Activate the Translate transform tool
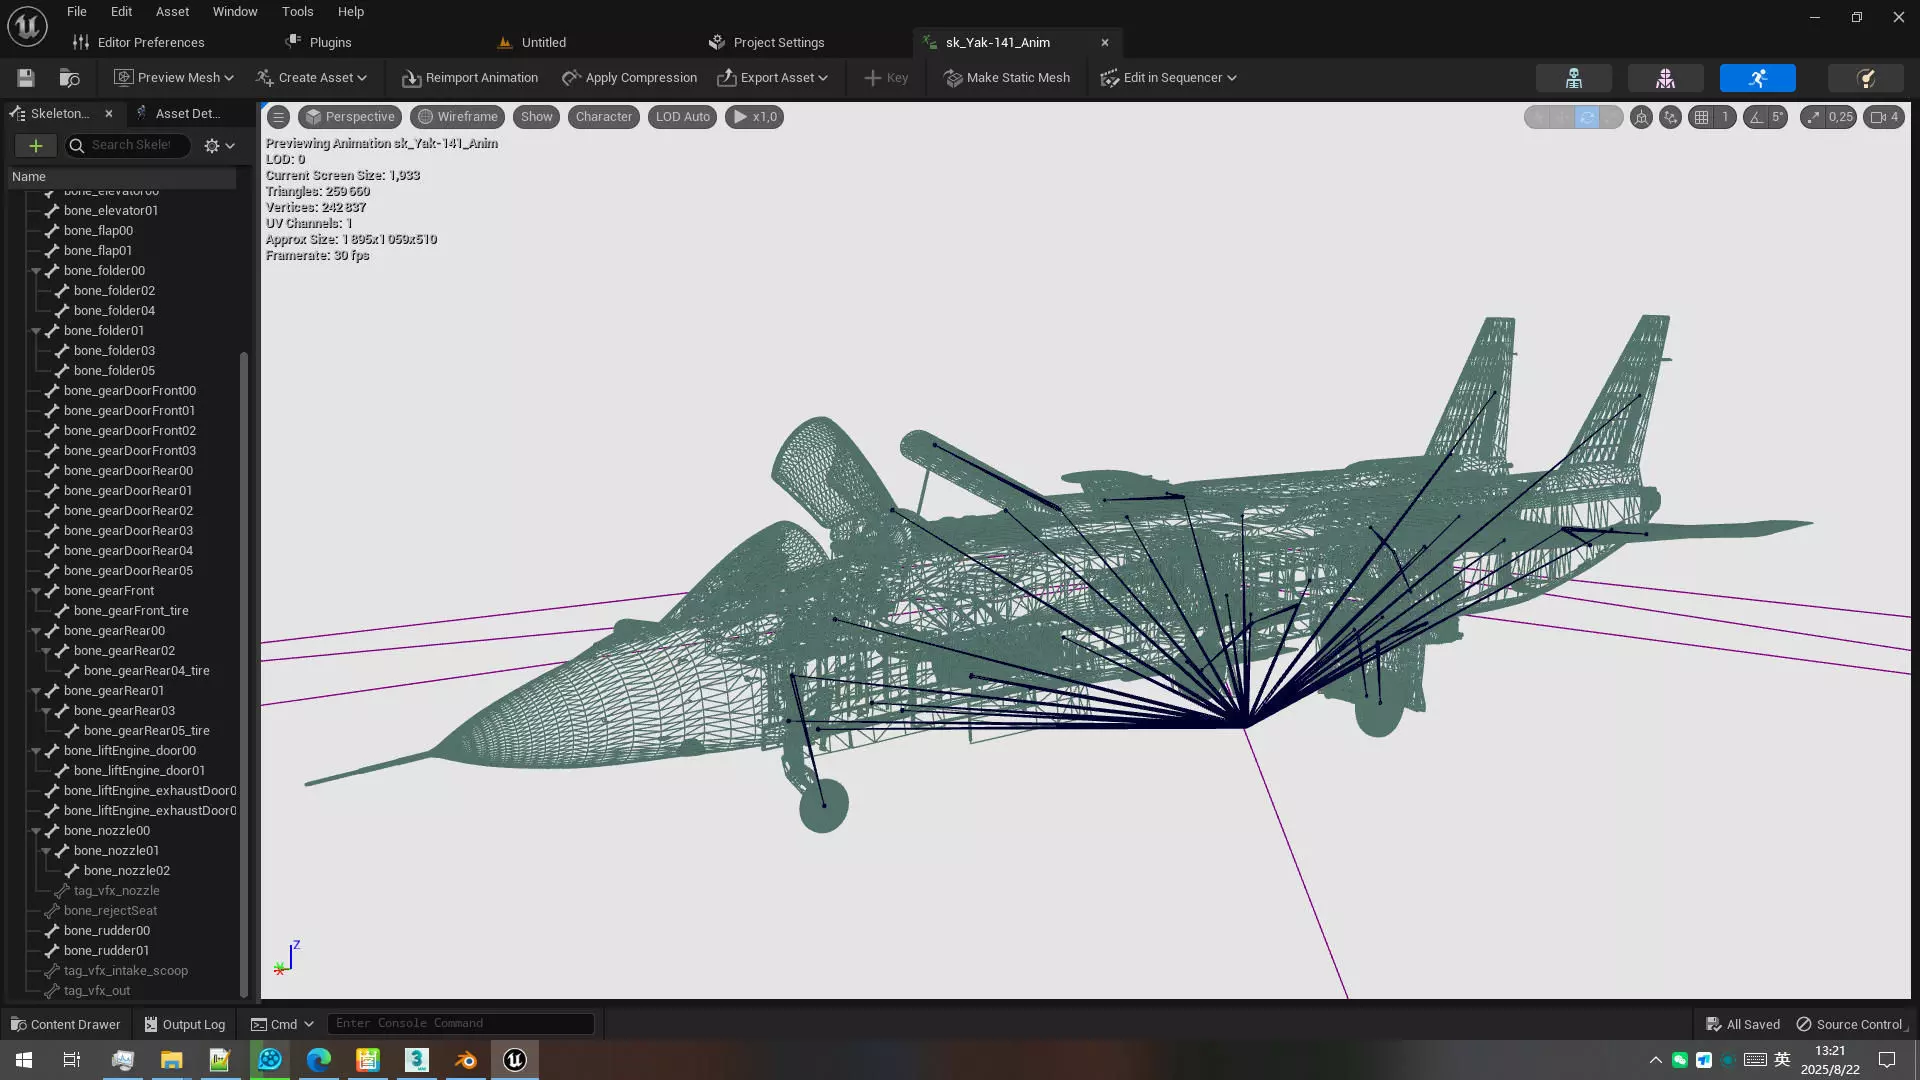This screenshot has width=1920, height=1080. click(1563, 117)
